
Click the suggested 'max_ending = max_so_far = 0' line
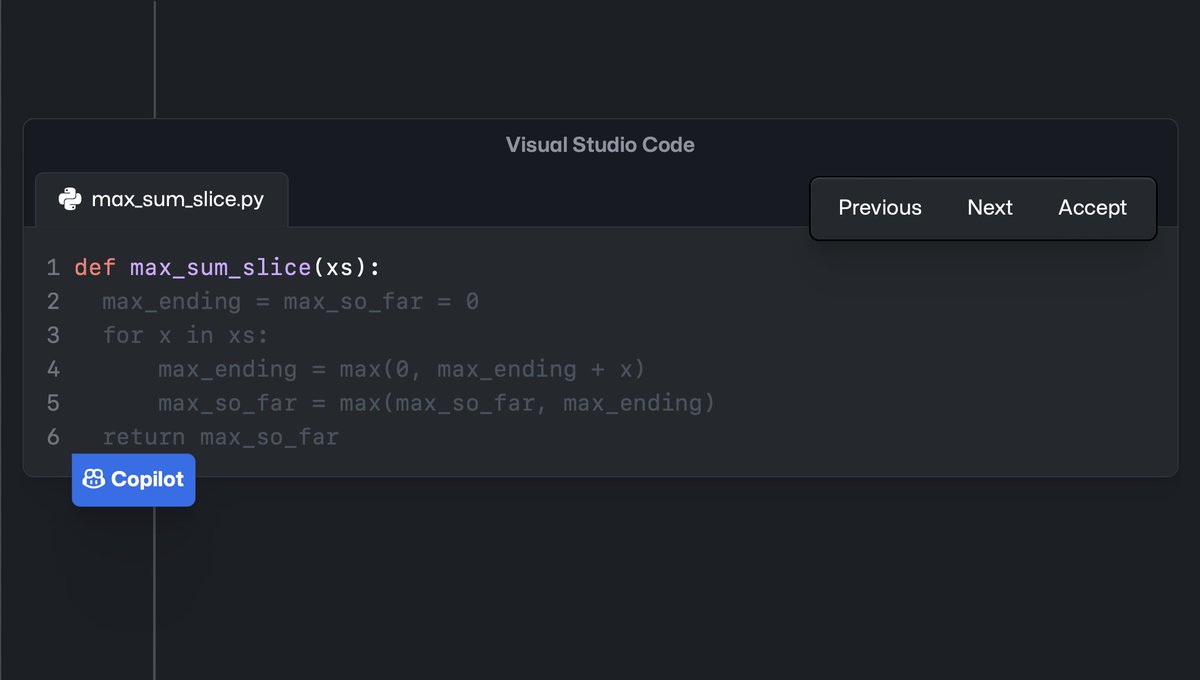point(290,302)
